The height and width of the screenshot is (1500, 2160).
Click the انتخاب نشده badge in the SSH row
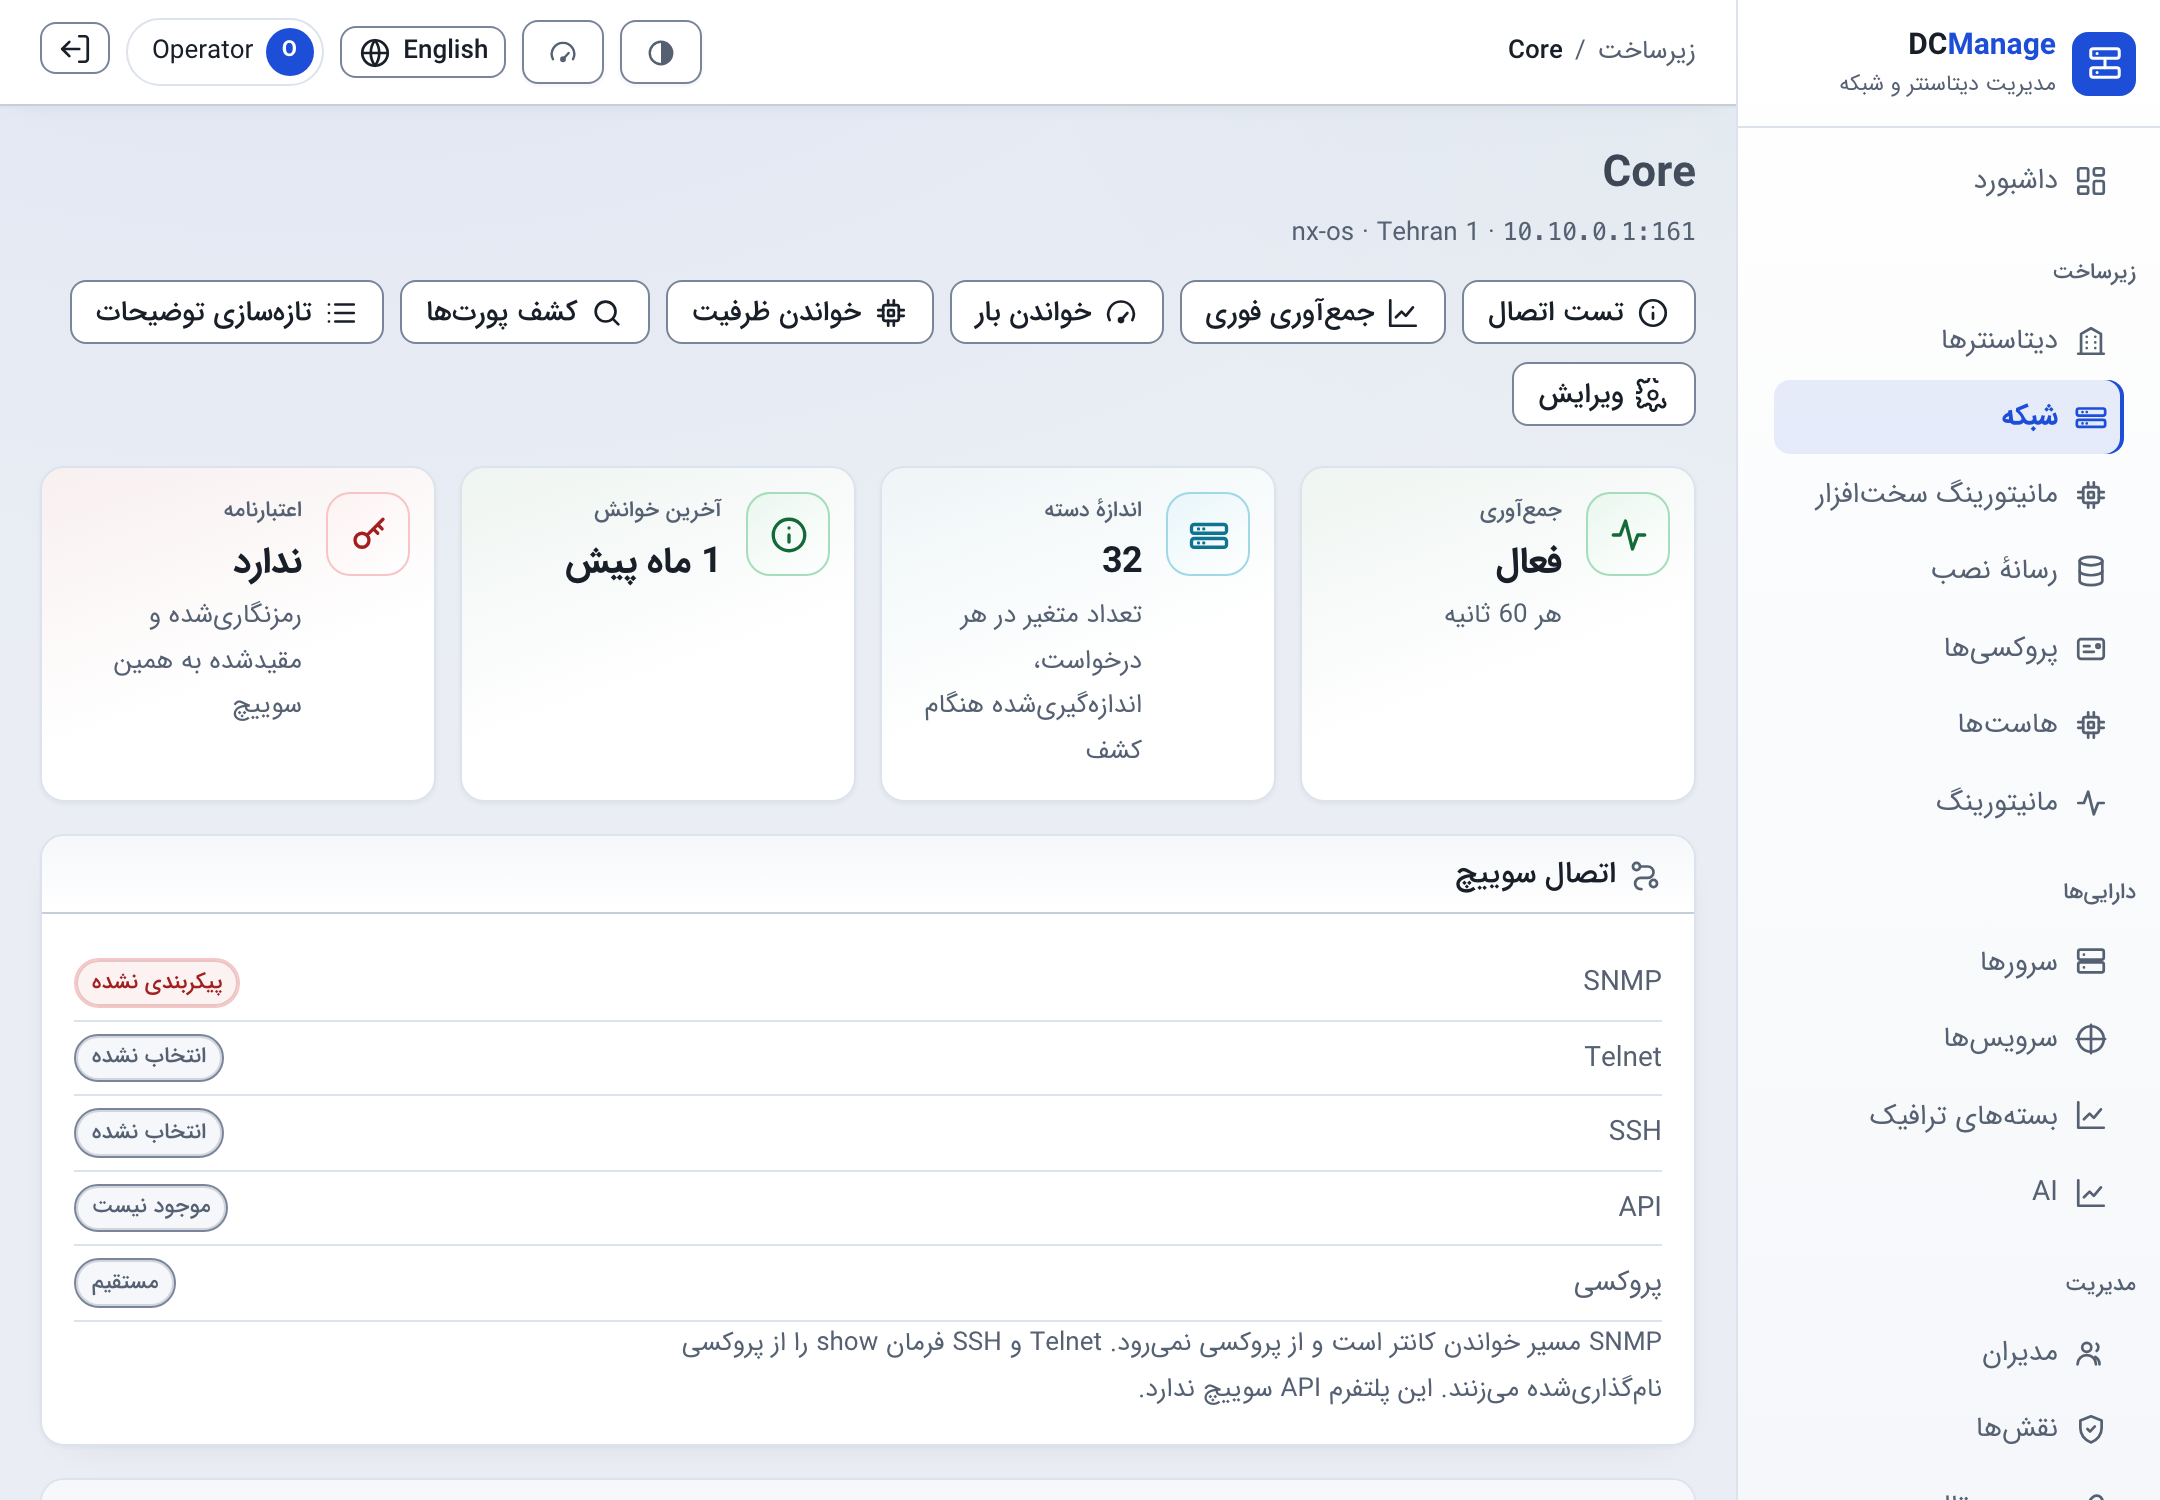pos(149,1132)
